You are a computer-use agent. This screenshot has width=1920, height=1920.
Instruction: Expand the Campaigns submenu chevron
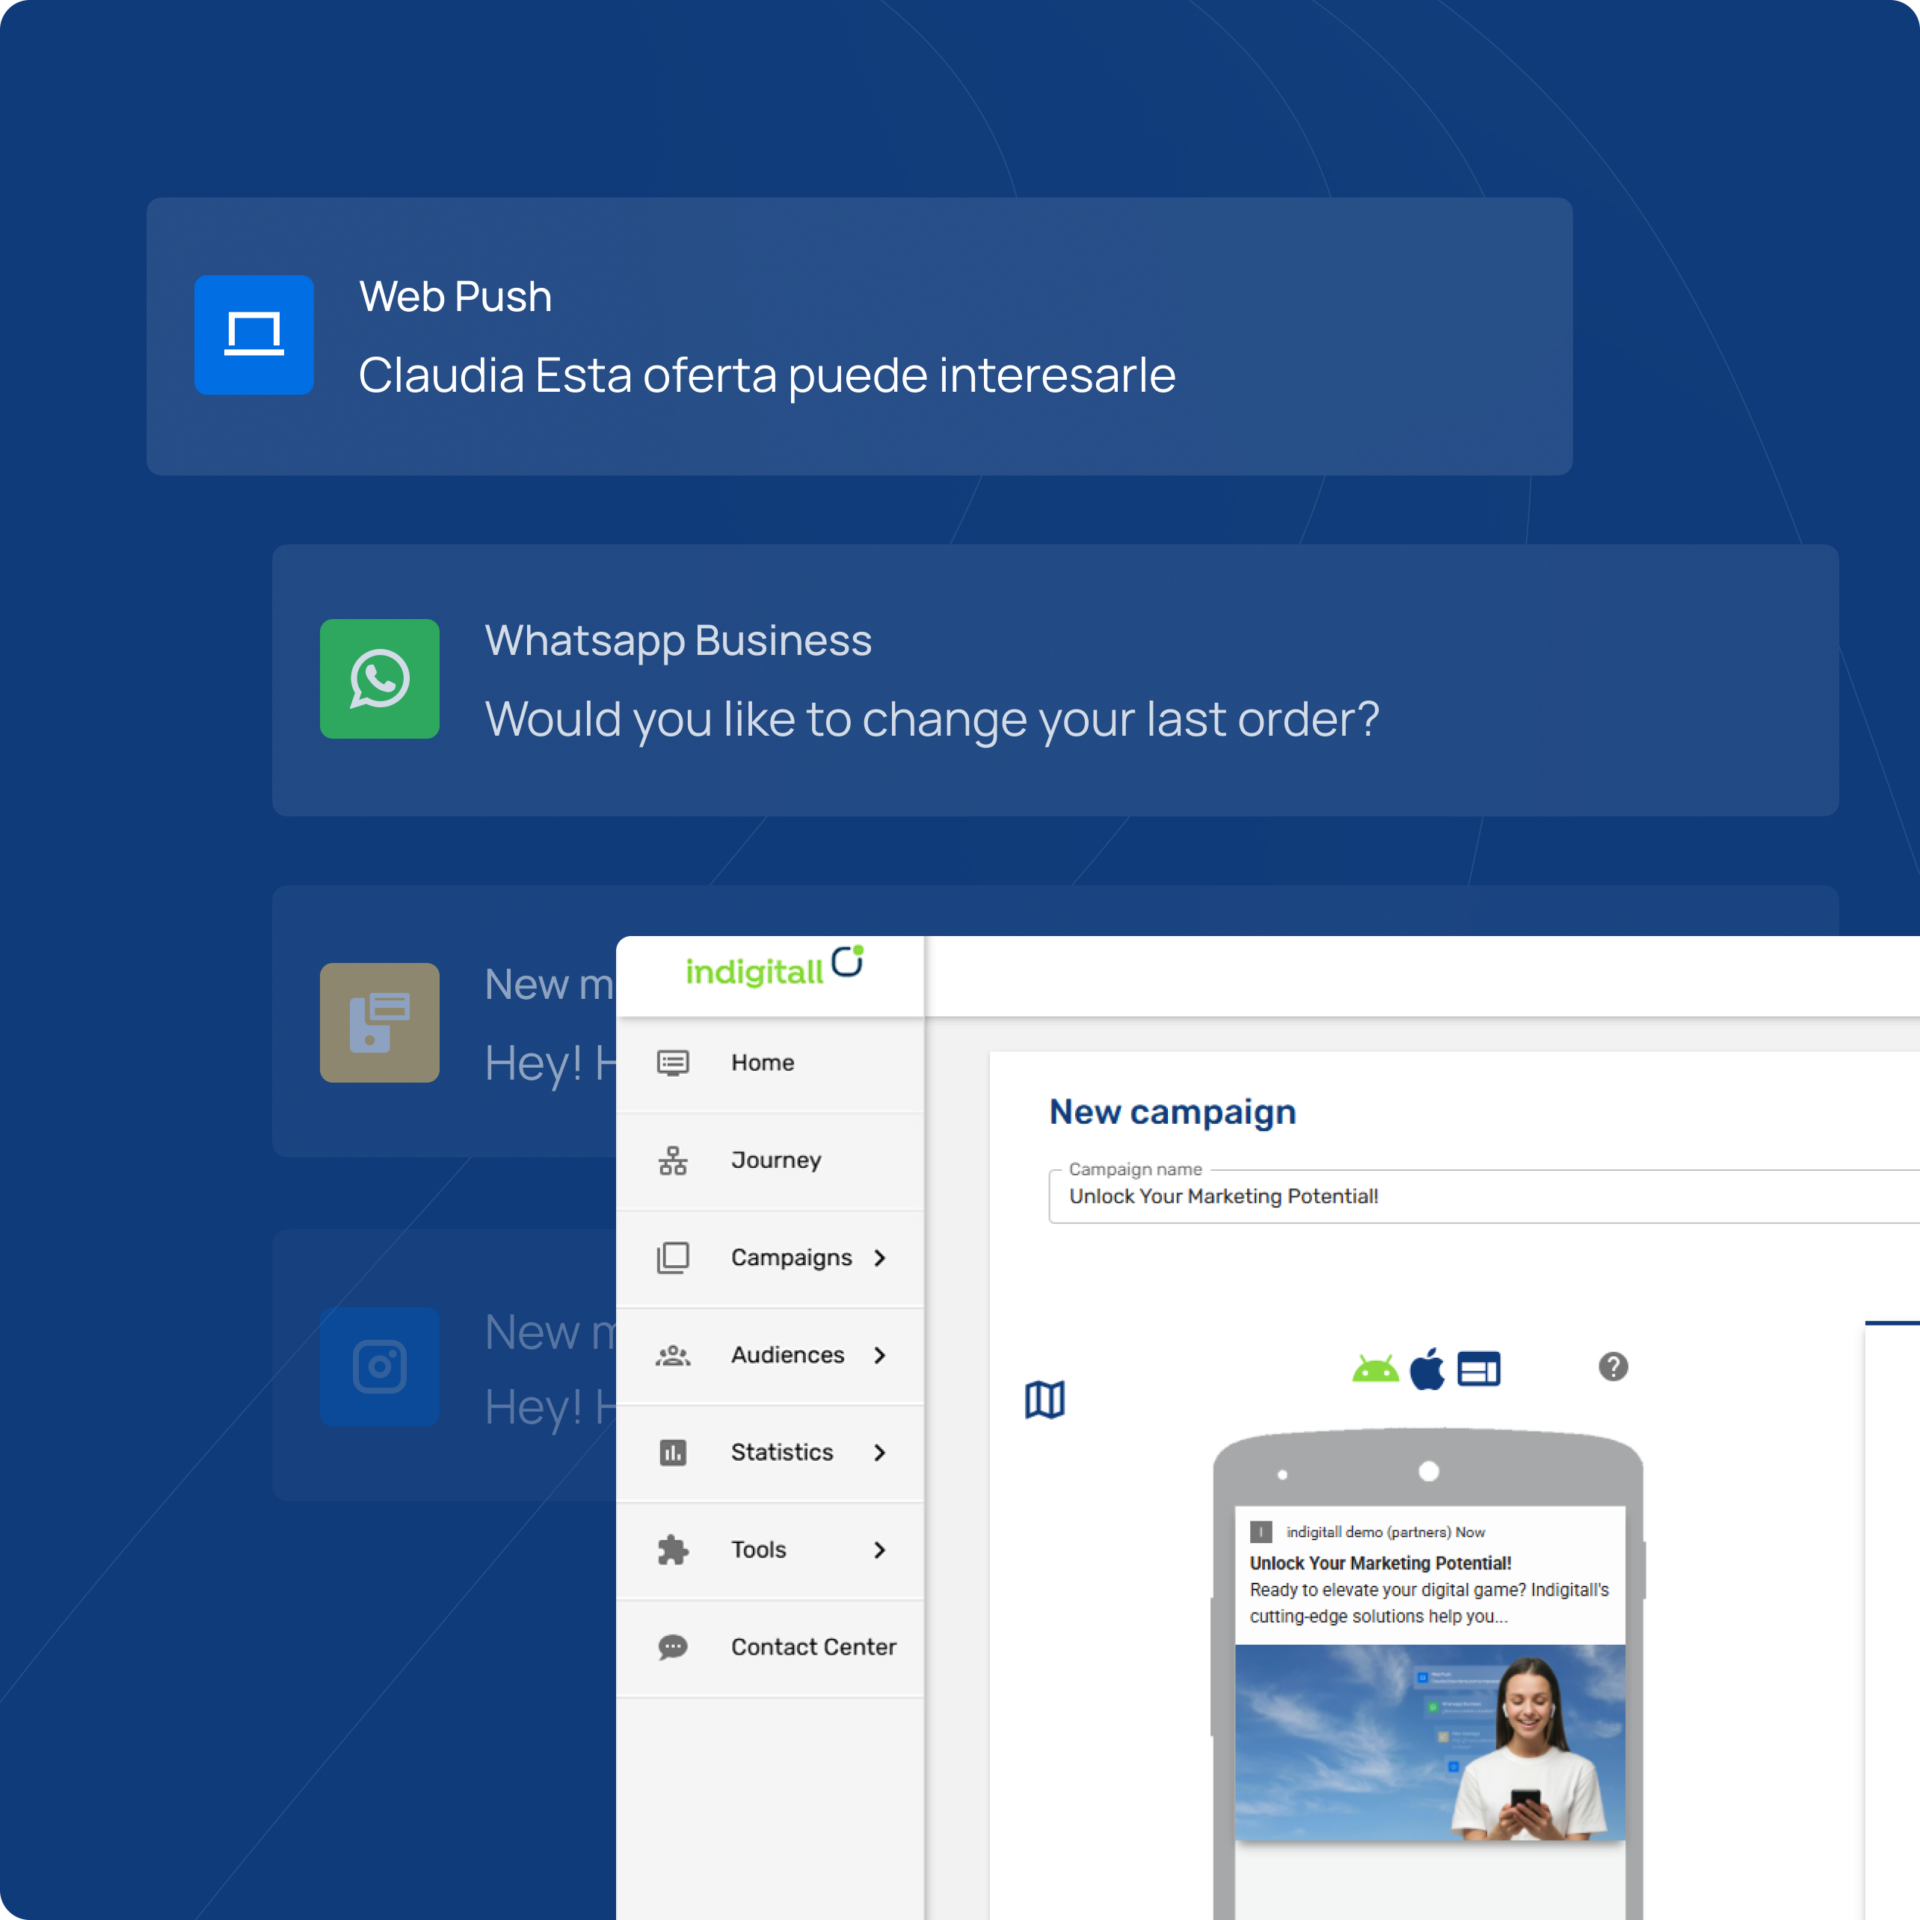(x=879, y=1258)
